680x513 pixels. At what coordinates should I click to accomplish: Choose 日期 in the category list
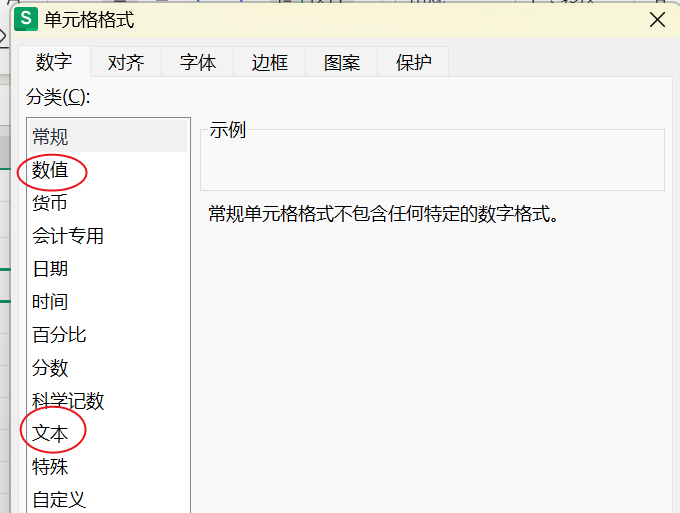[50, 269]
